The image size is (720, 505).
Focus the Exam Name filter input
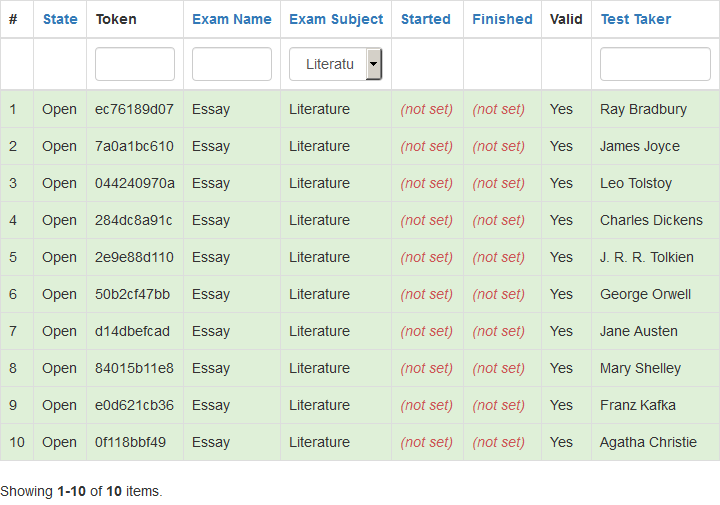point(231,64)
